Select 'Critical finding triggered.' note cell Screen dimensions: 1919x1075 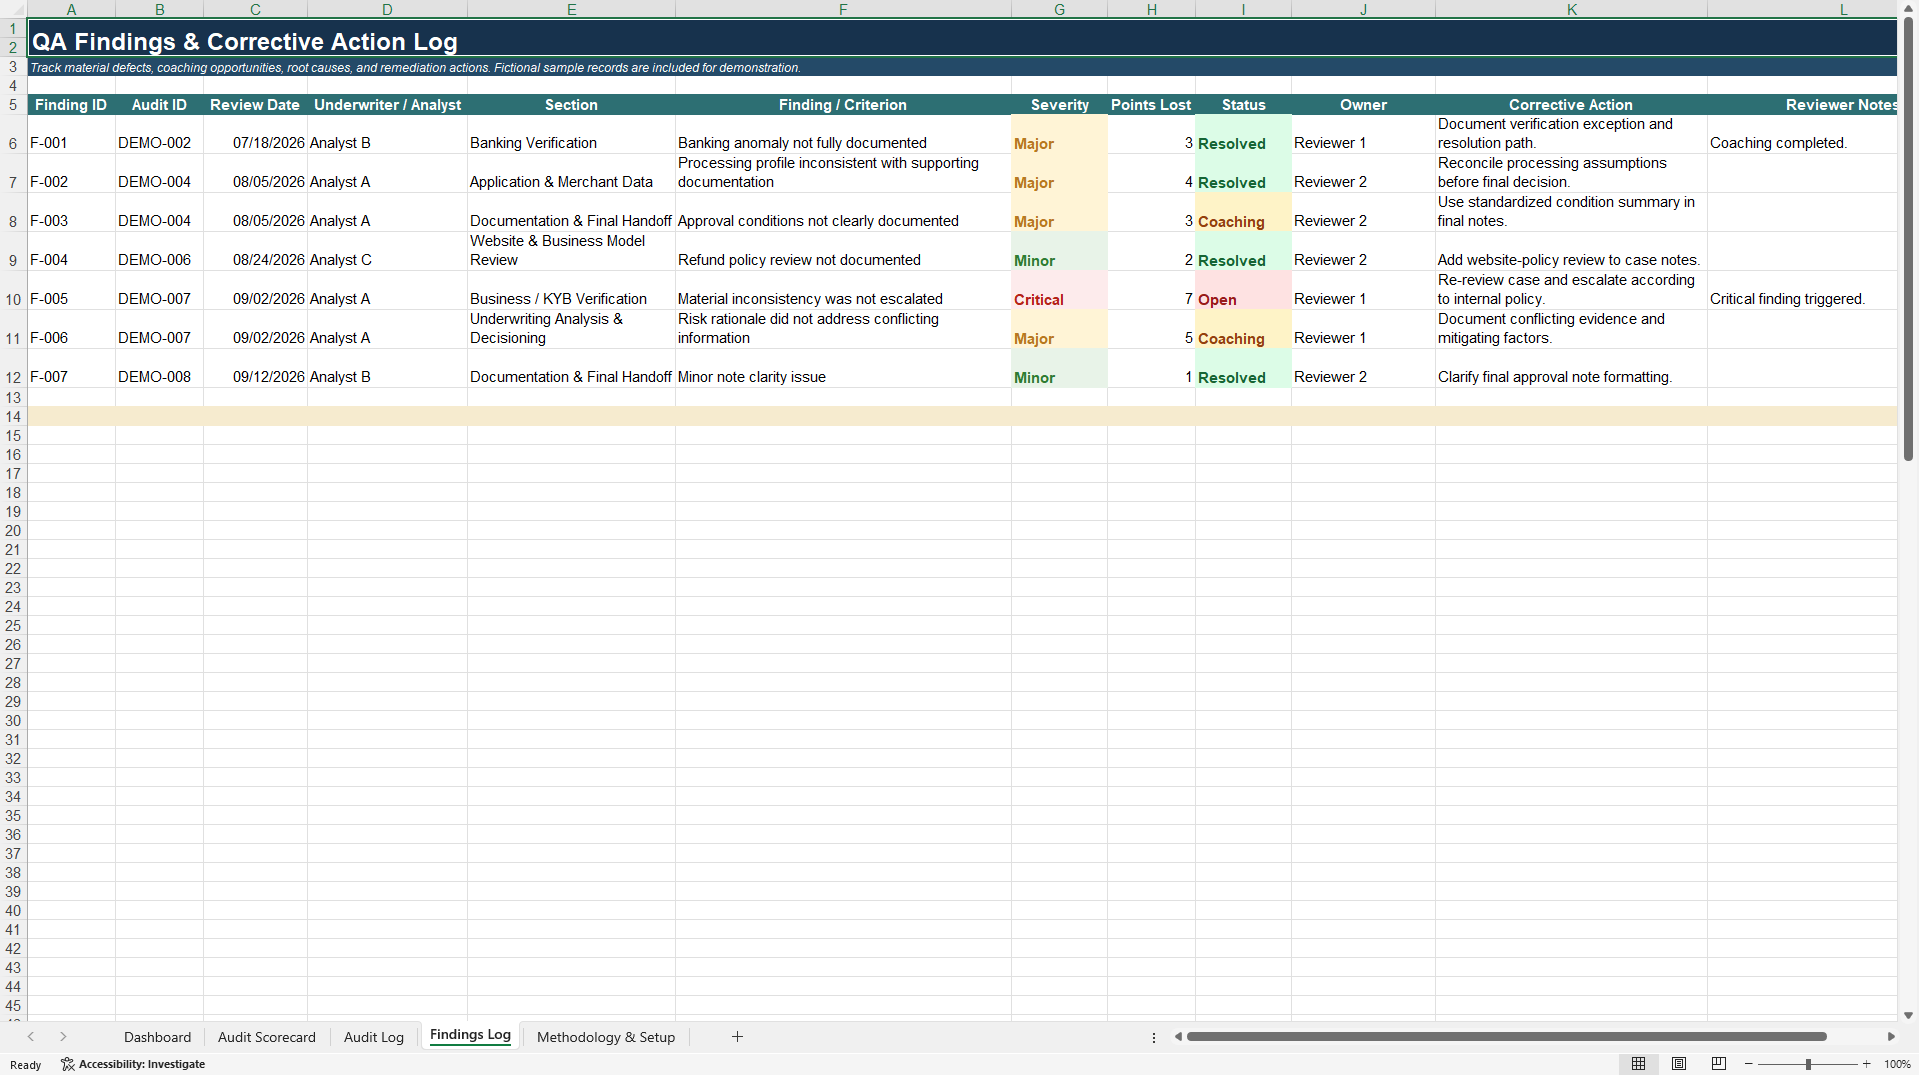point(1802,290)
